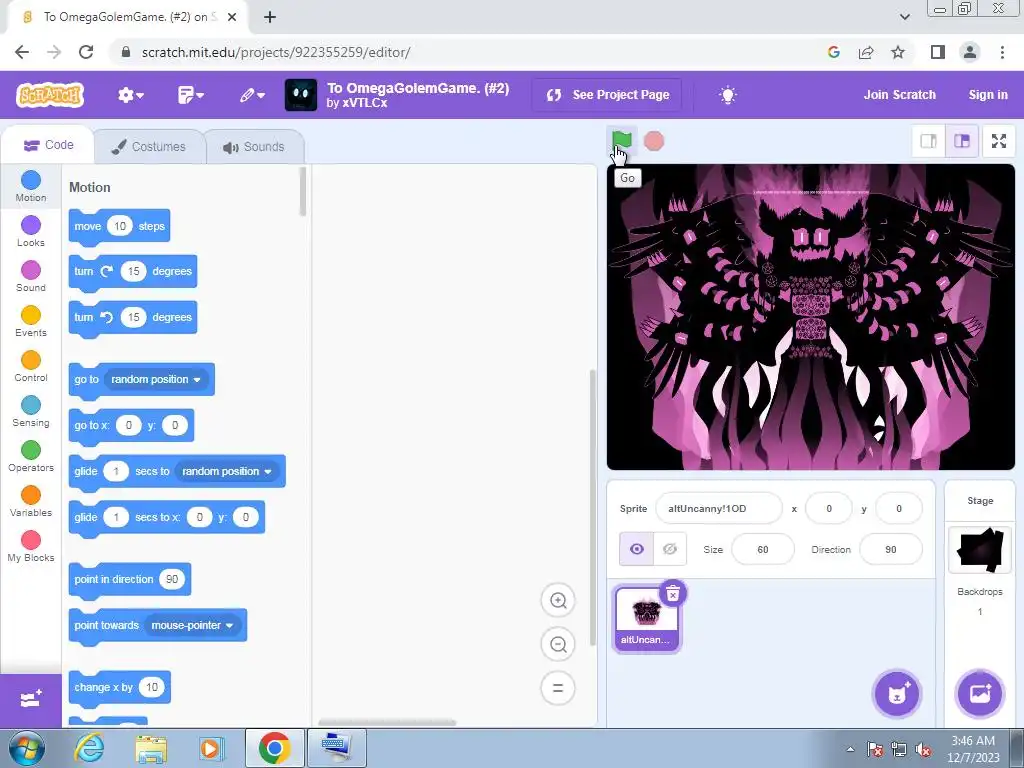Select the Looks block category
The image size is (1024, 768).
pos(31,231)
